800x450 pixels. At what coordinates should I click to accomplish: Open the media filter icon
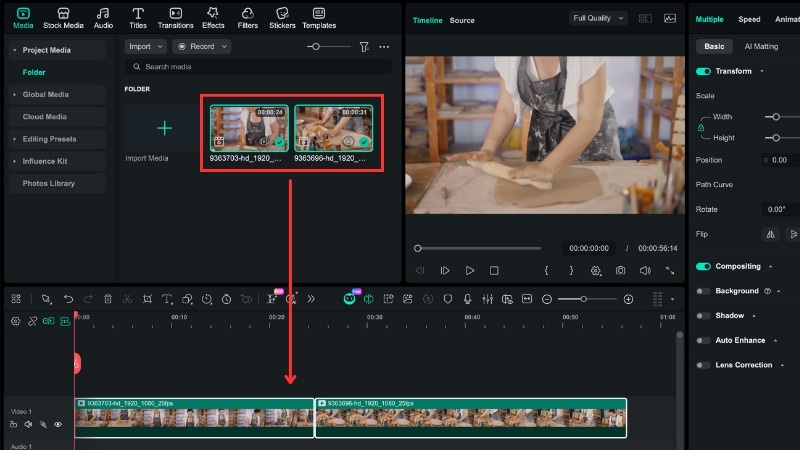[364, 47]
